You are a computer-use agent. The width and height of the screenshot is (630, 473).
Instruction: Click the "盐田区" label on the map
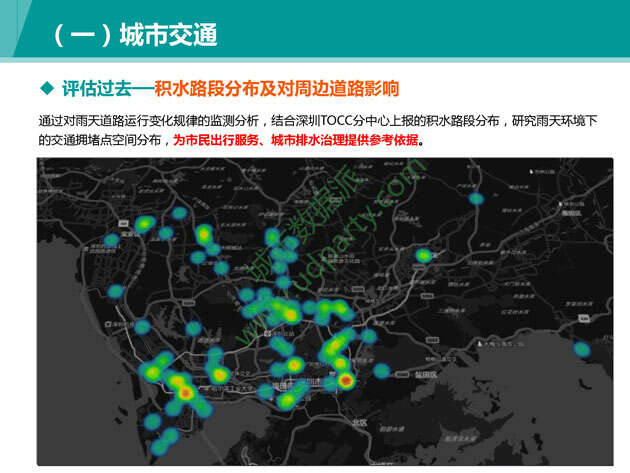point(426,375)
